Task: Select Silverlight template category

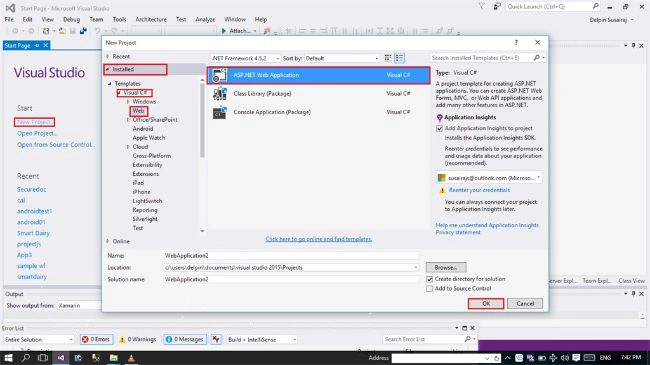Action: point(145,219)
